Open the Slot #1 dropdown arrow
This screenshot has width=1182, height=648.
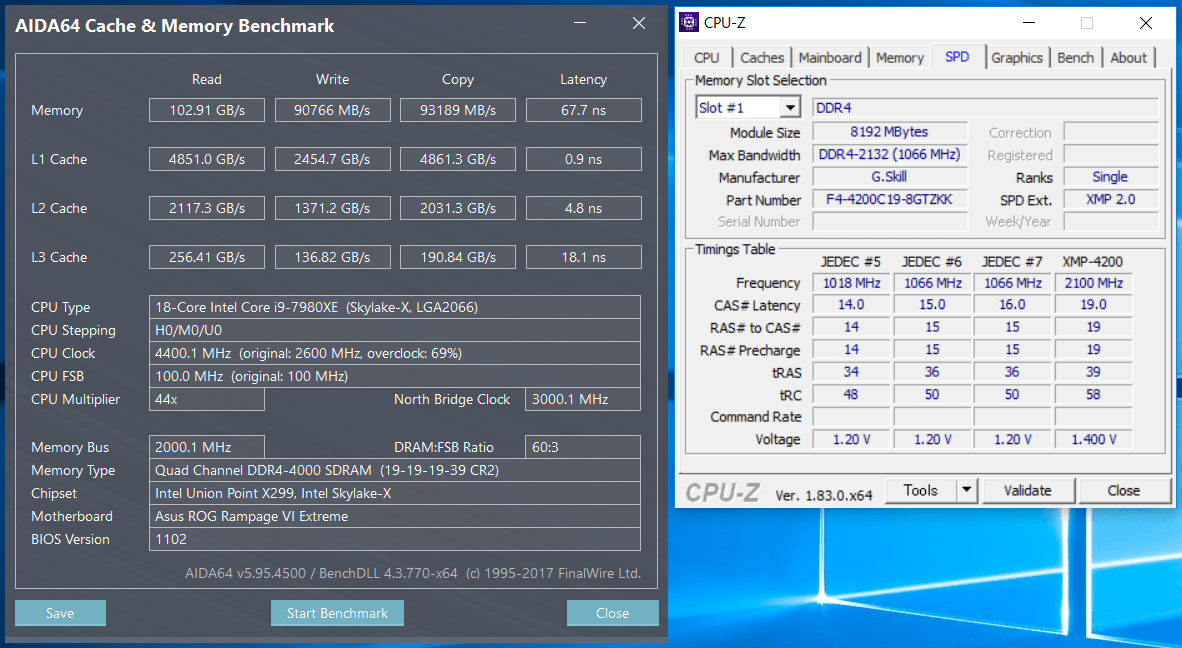[789, 108]
